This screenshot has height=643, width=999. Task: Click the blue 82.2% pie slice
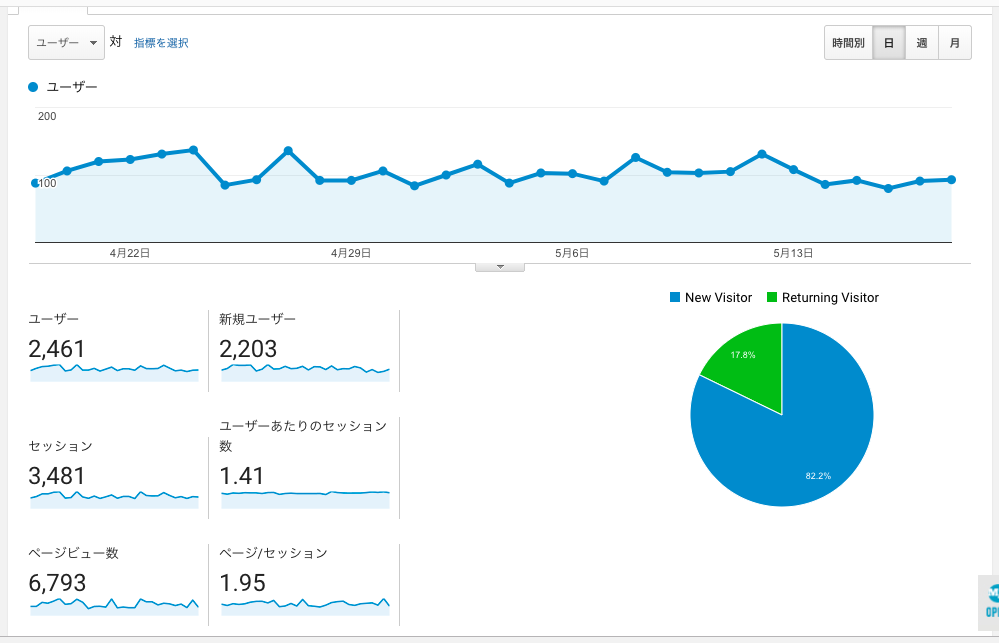(x=800, y=440)
